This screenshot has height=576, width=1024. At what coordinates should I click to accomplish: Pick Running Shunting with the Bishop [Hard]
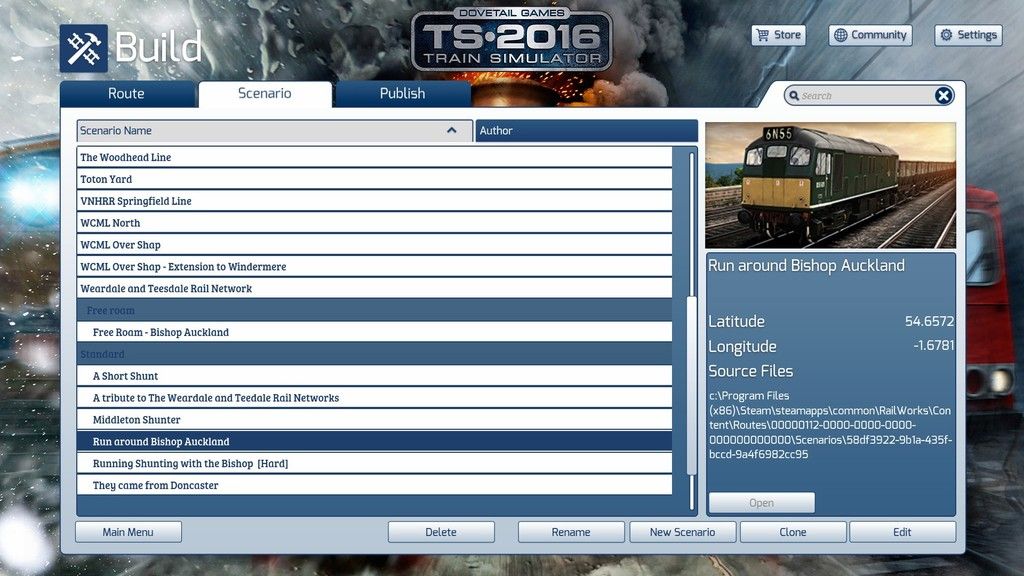click(374, 464)
